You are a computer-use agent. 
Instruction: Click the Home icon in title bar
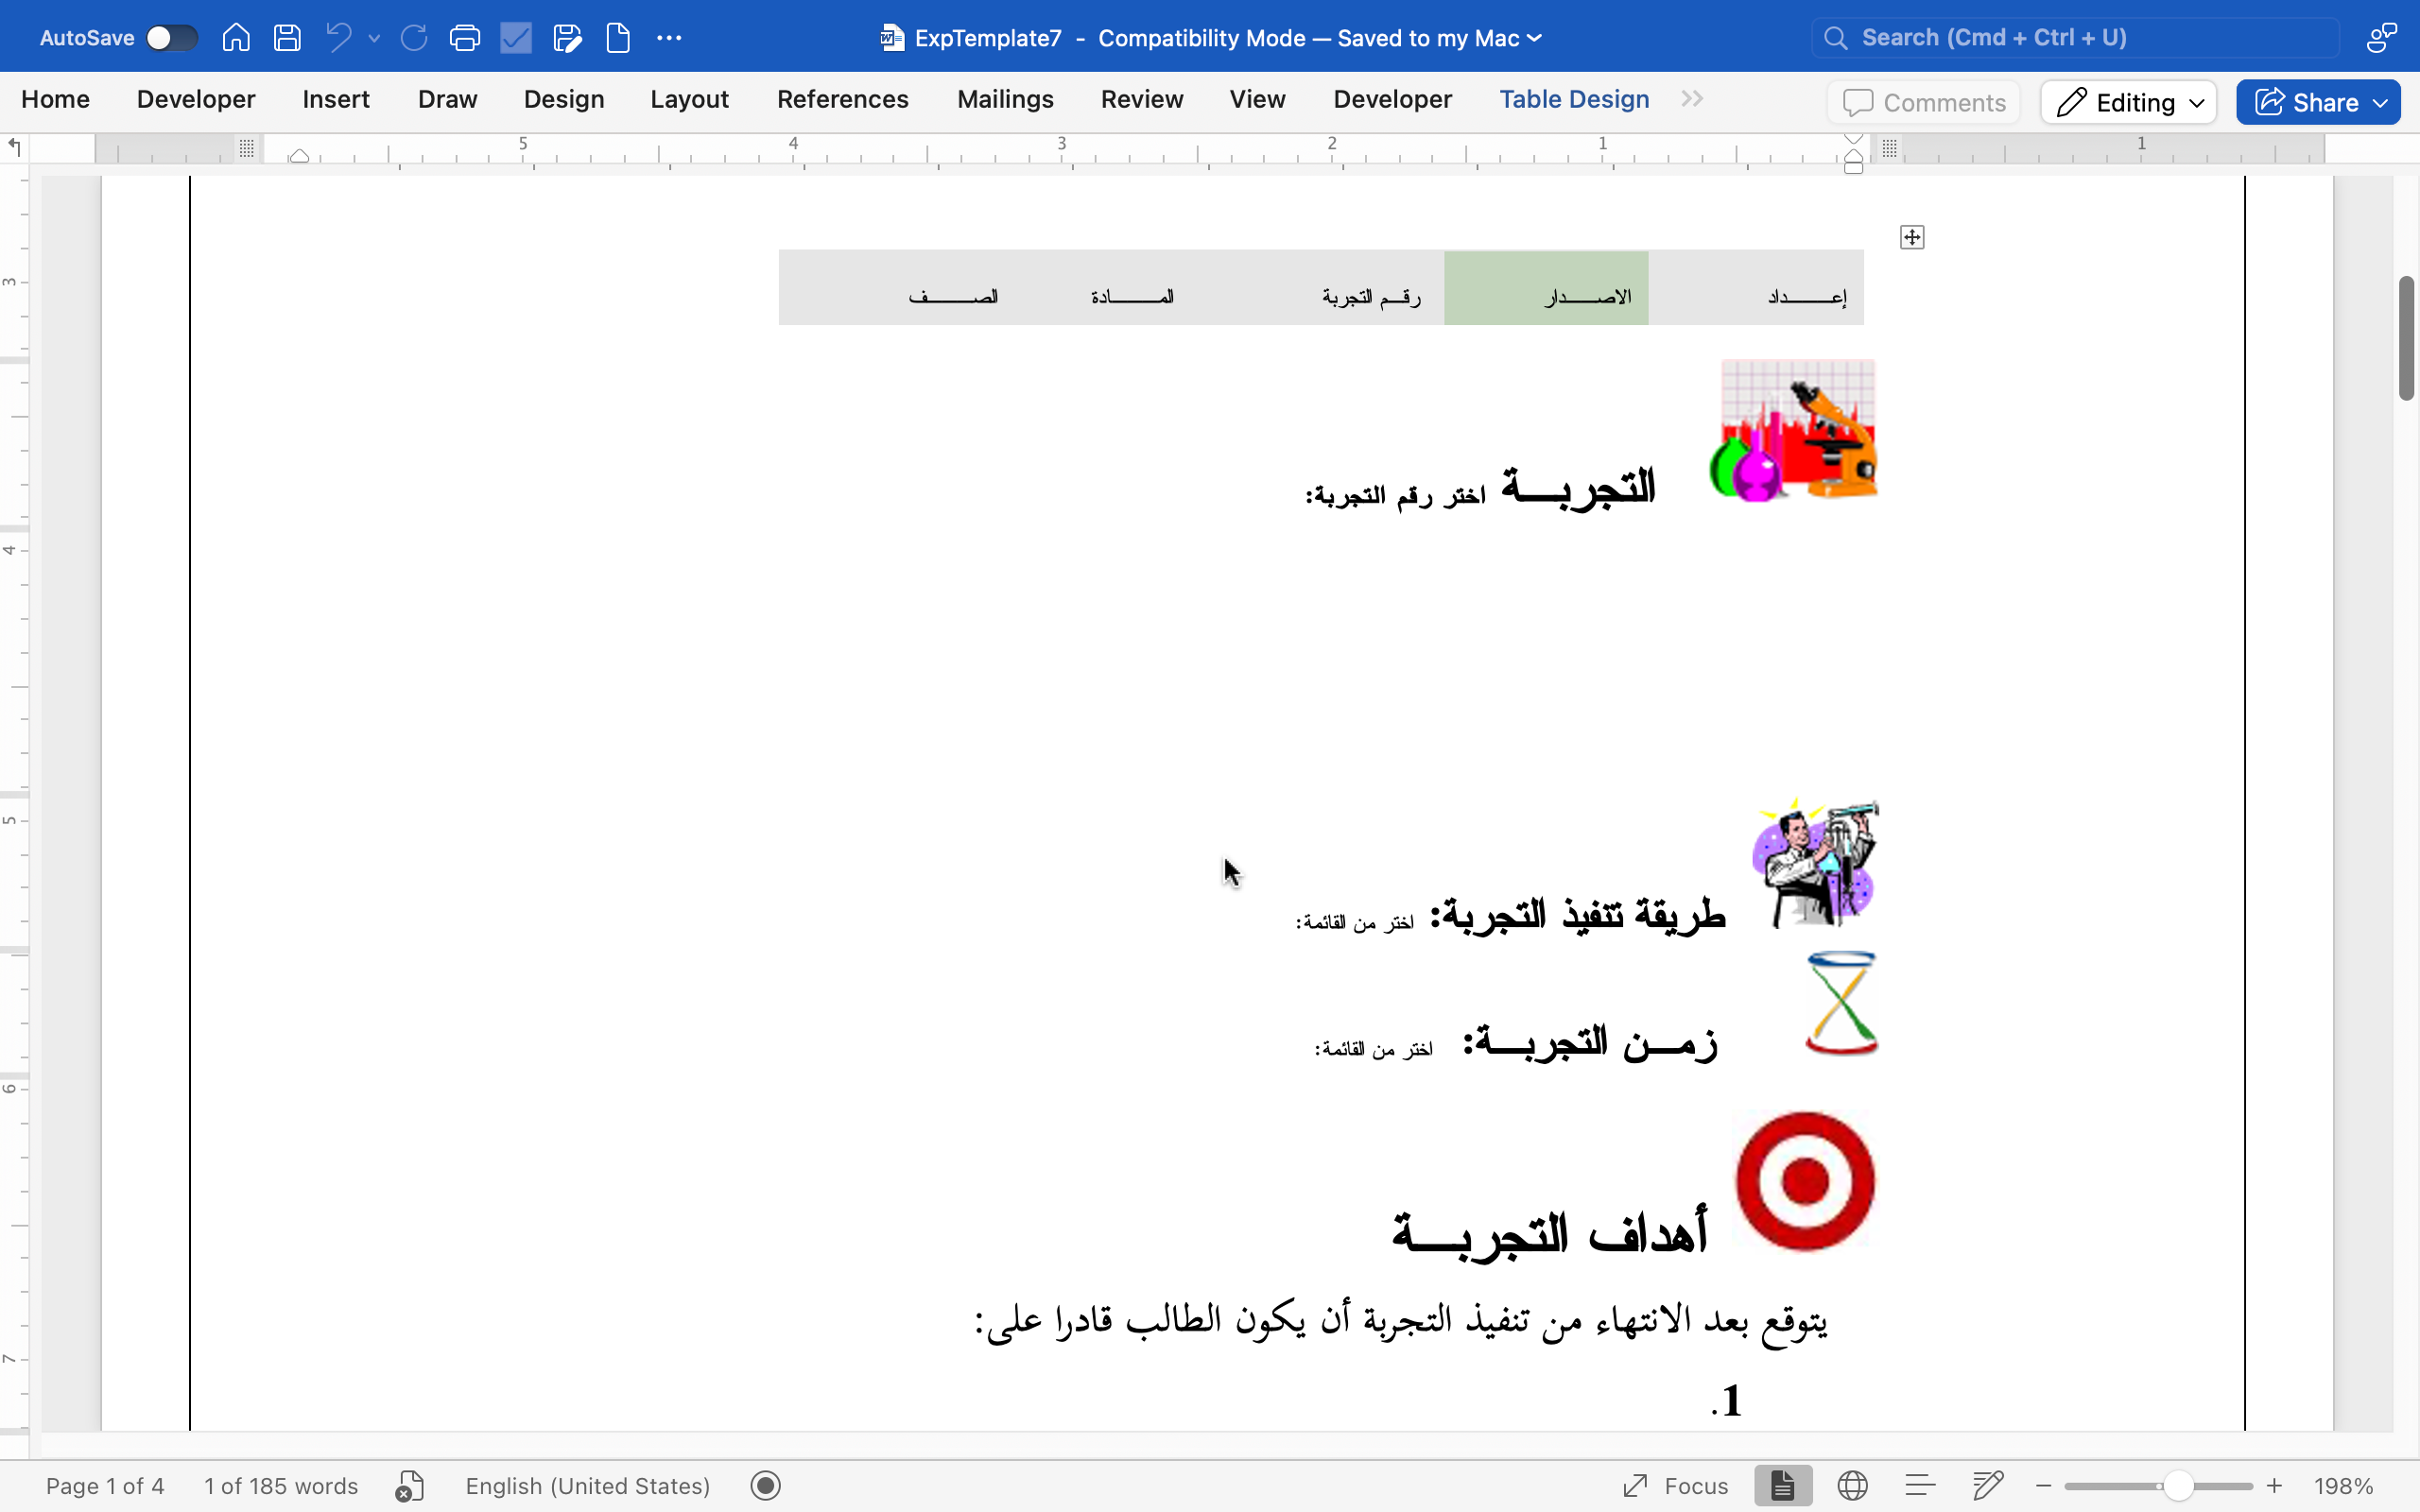(x=236, y=38)
